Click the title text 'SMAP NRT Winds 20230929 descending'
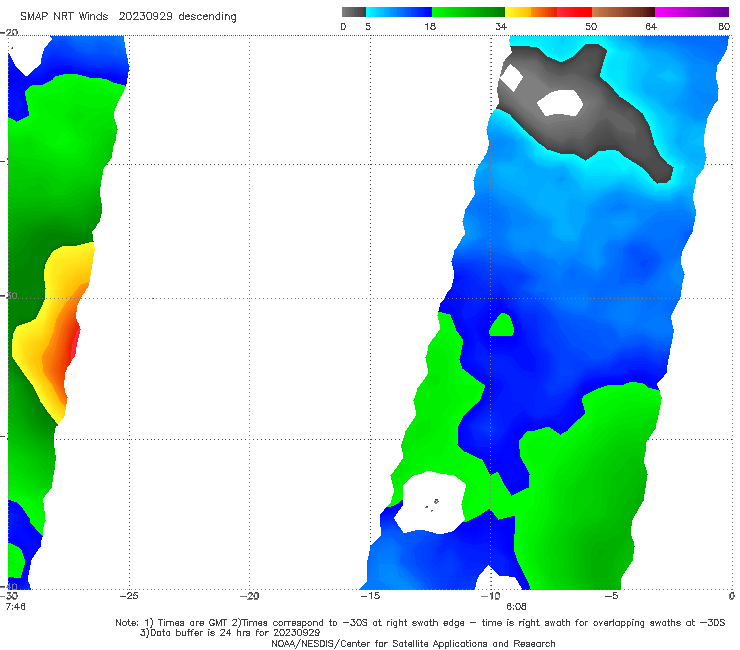Viewport: 740px width, 650px height. point(128,17)
